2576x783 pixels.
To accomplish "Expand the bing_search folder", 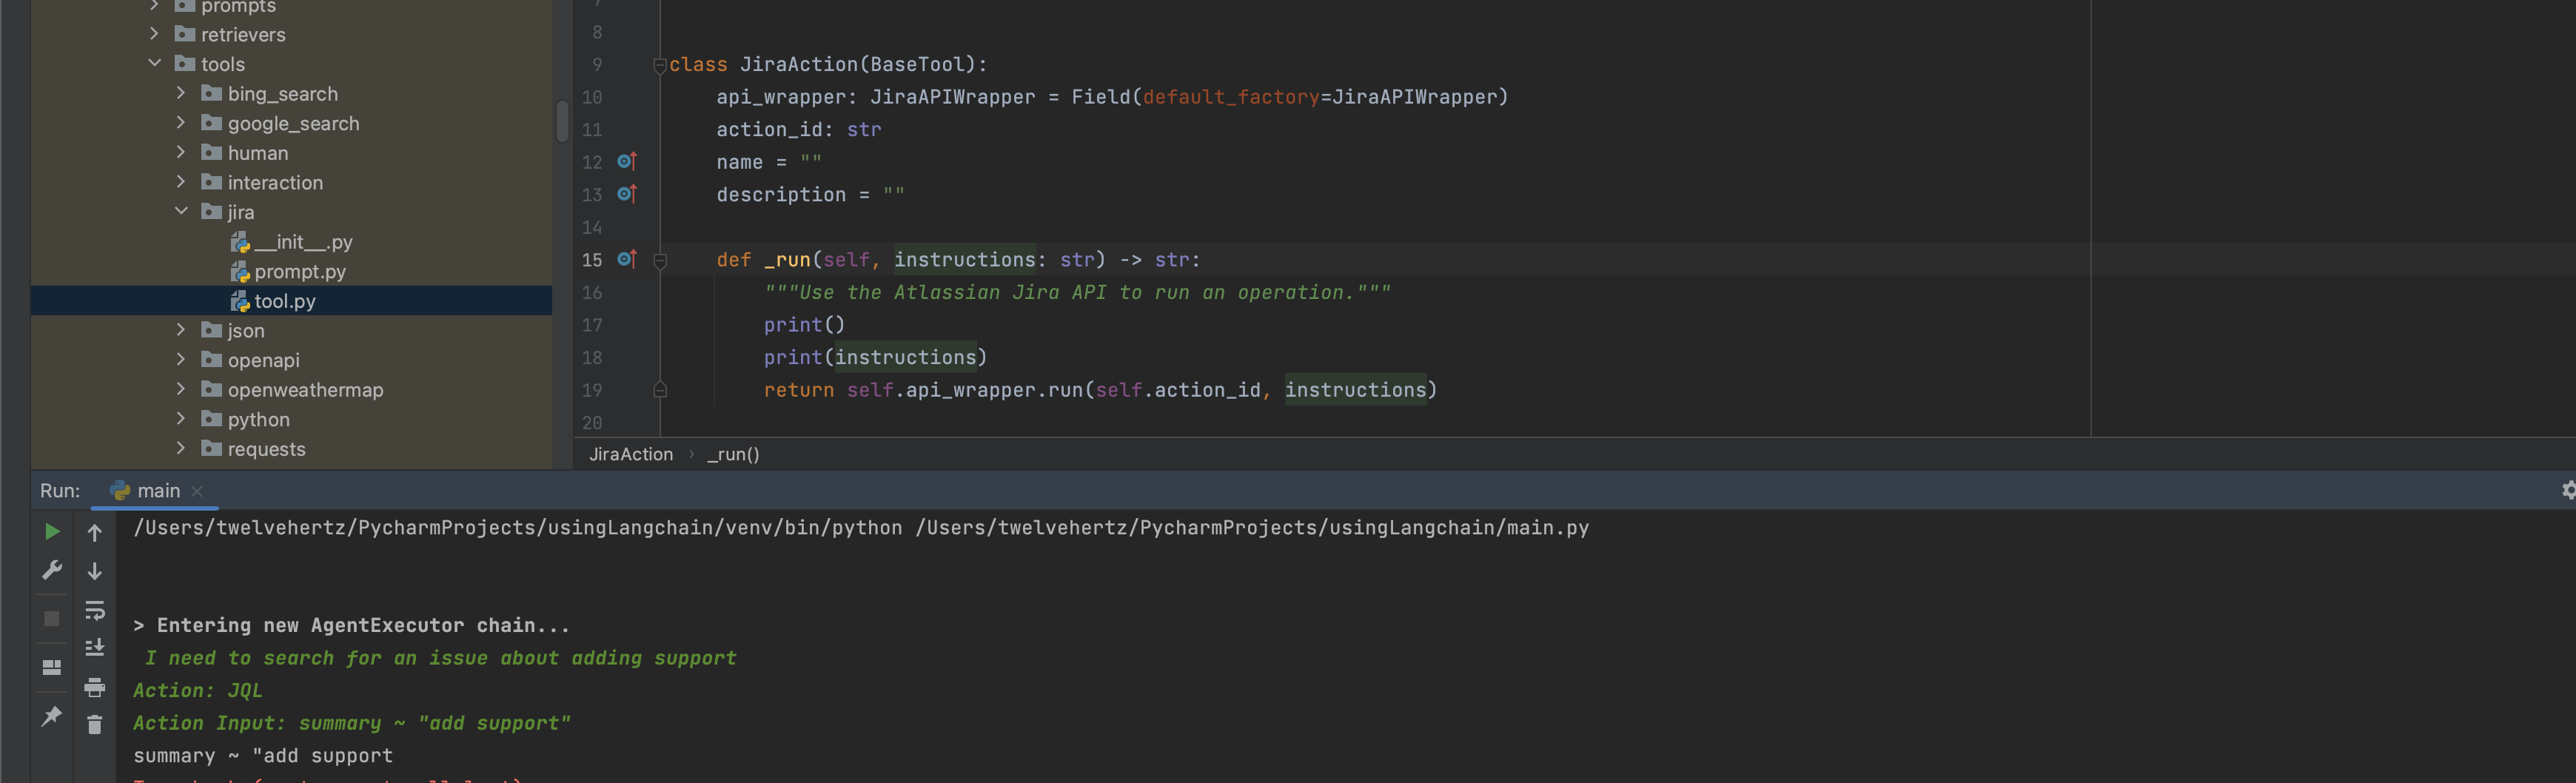I will click(181, 93).
